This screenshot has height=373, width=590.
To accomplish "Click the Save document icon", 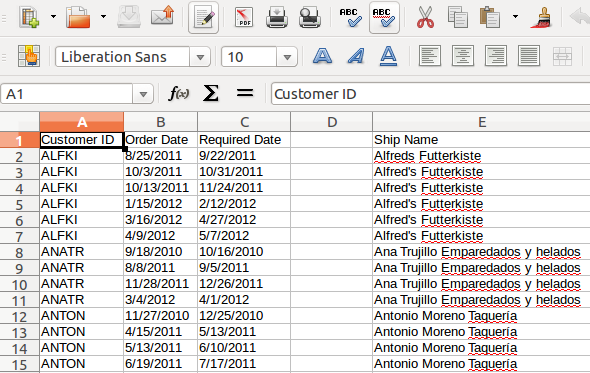I will (x=129, y=17).
